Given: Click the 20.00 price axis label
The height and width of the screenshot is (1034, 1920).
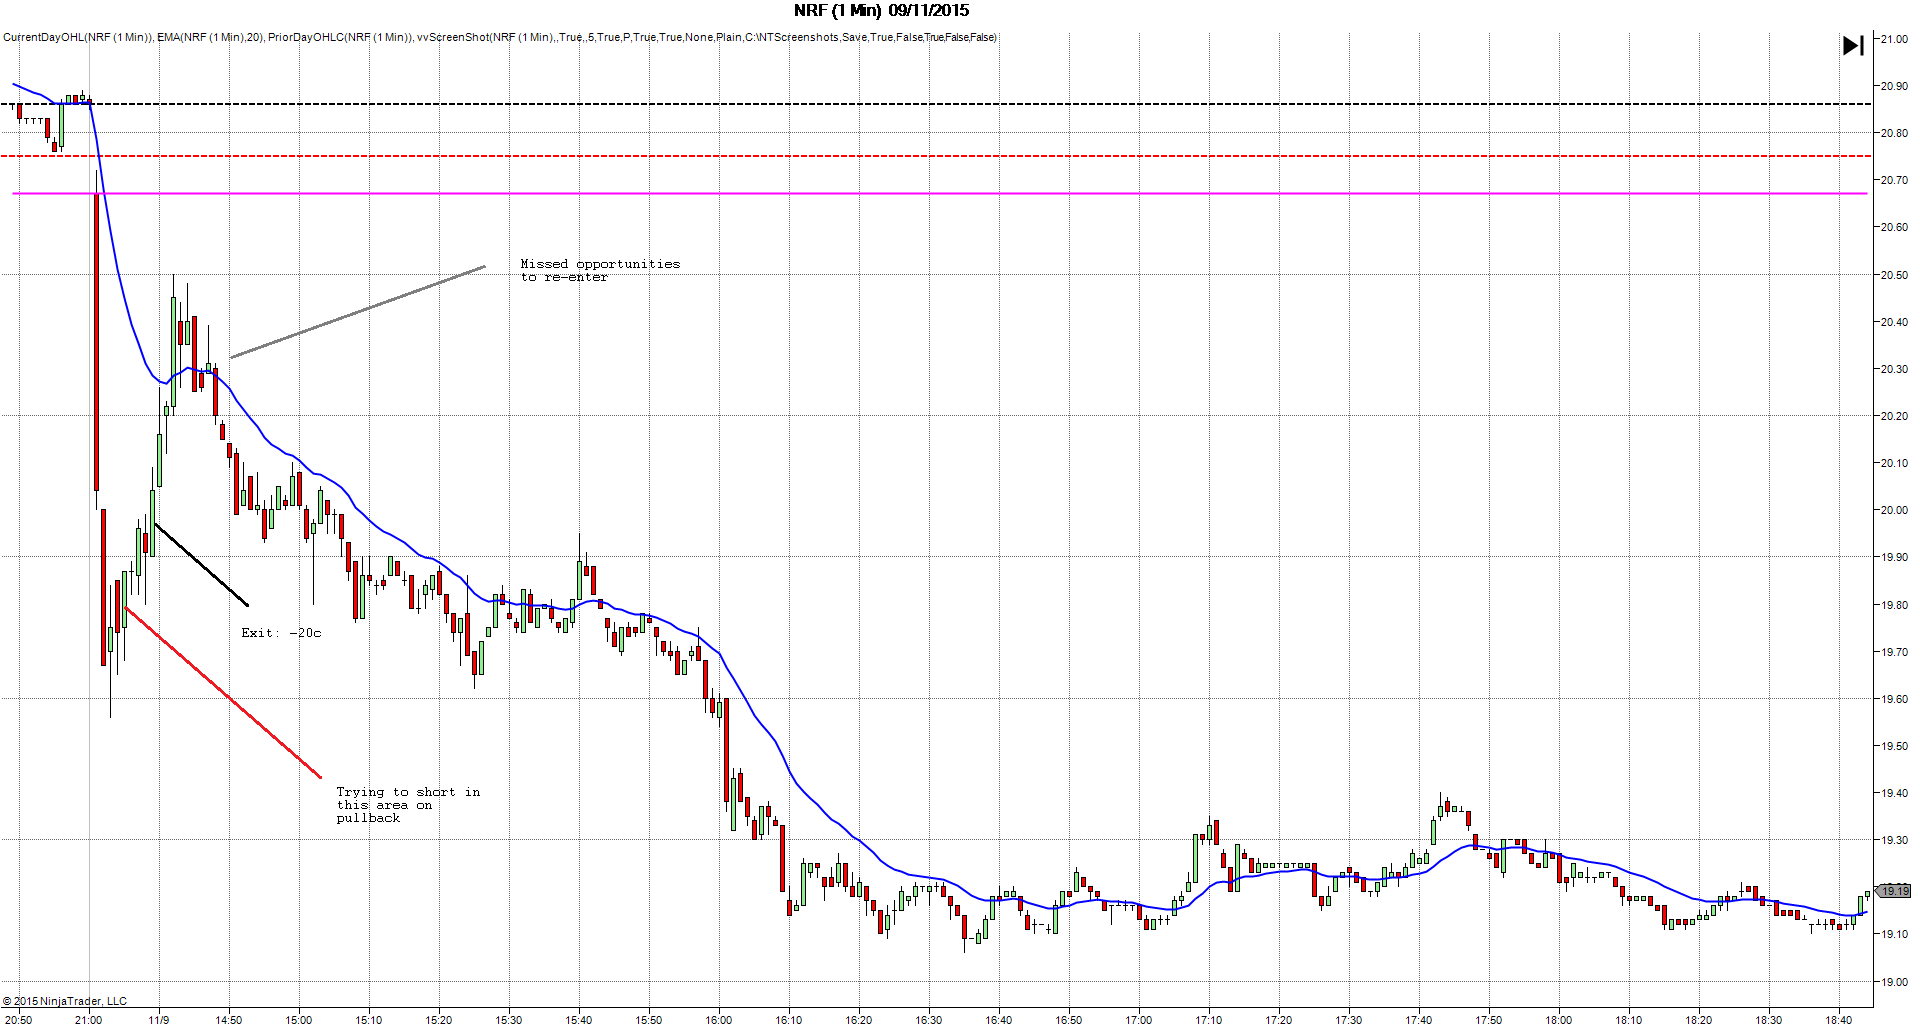Looking at the screenshot, I should pyautogui.click(x=1894, y=510).
